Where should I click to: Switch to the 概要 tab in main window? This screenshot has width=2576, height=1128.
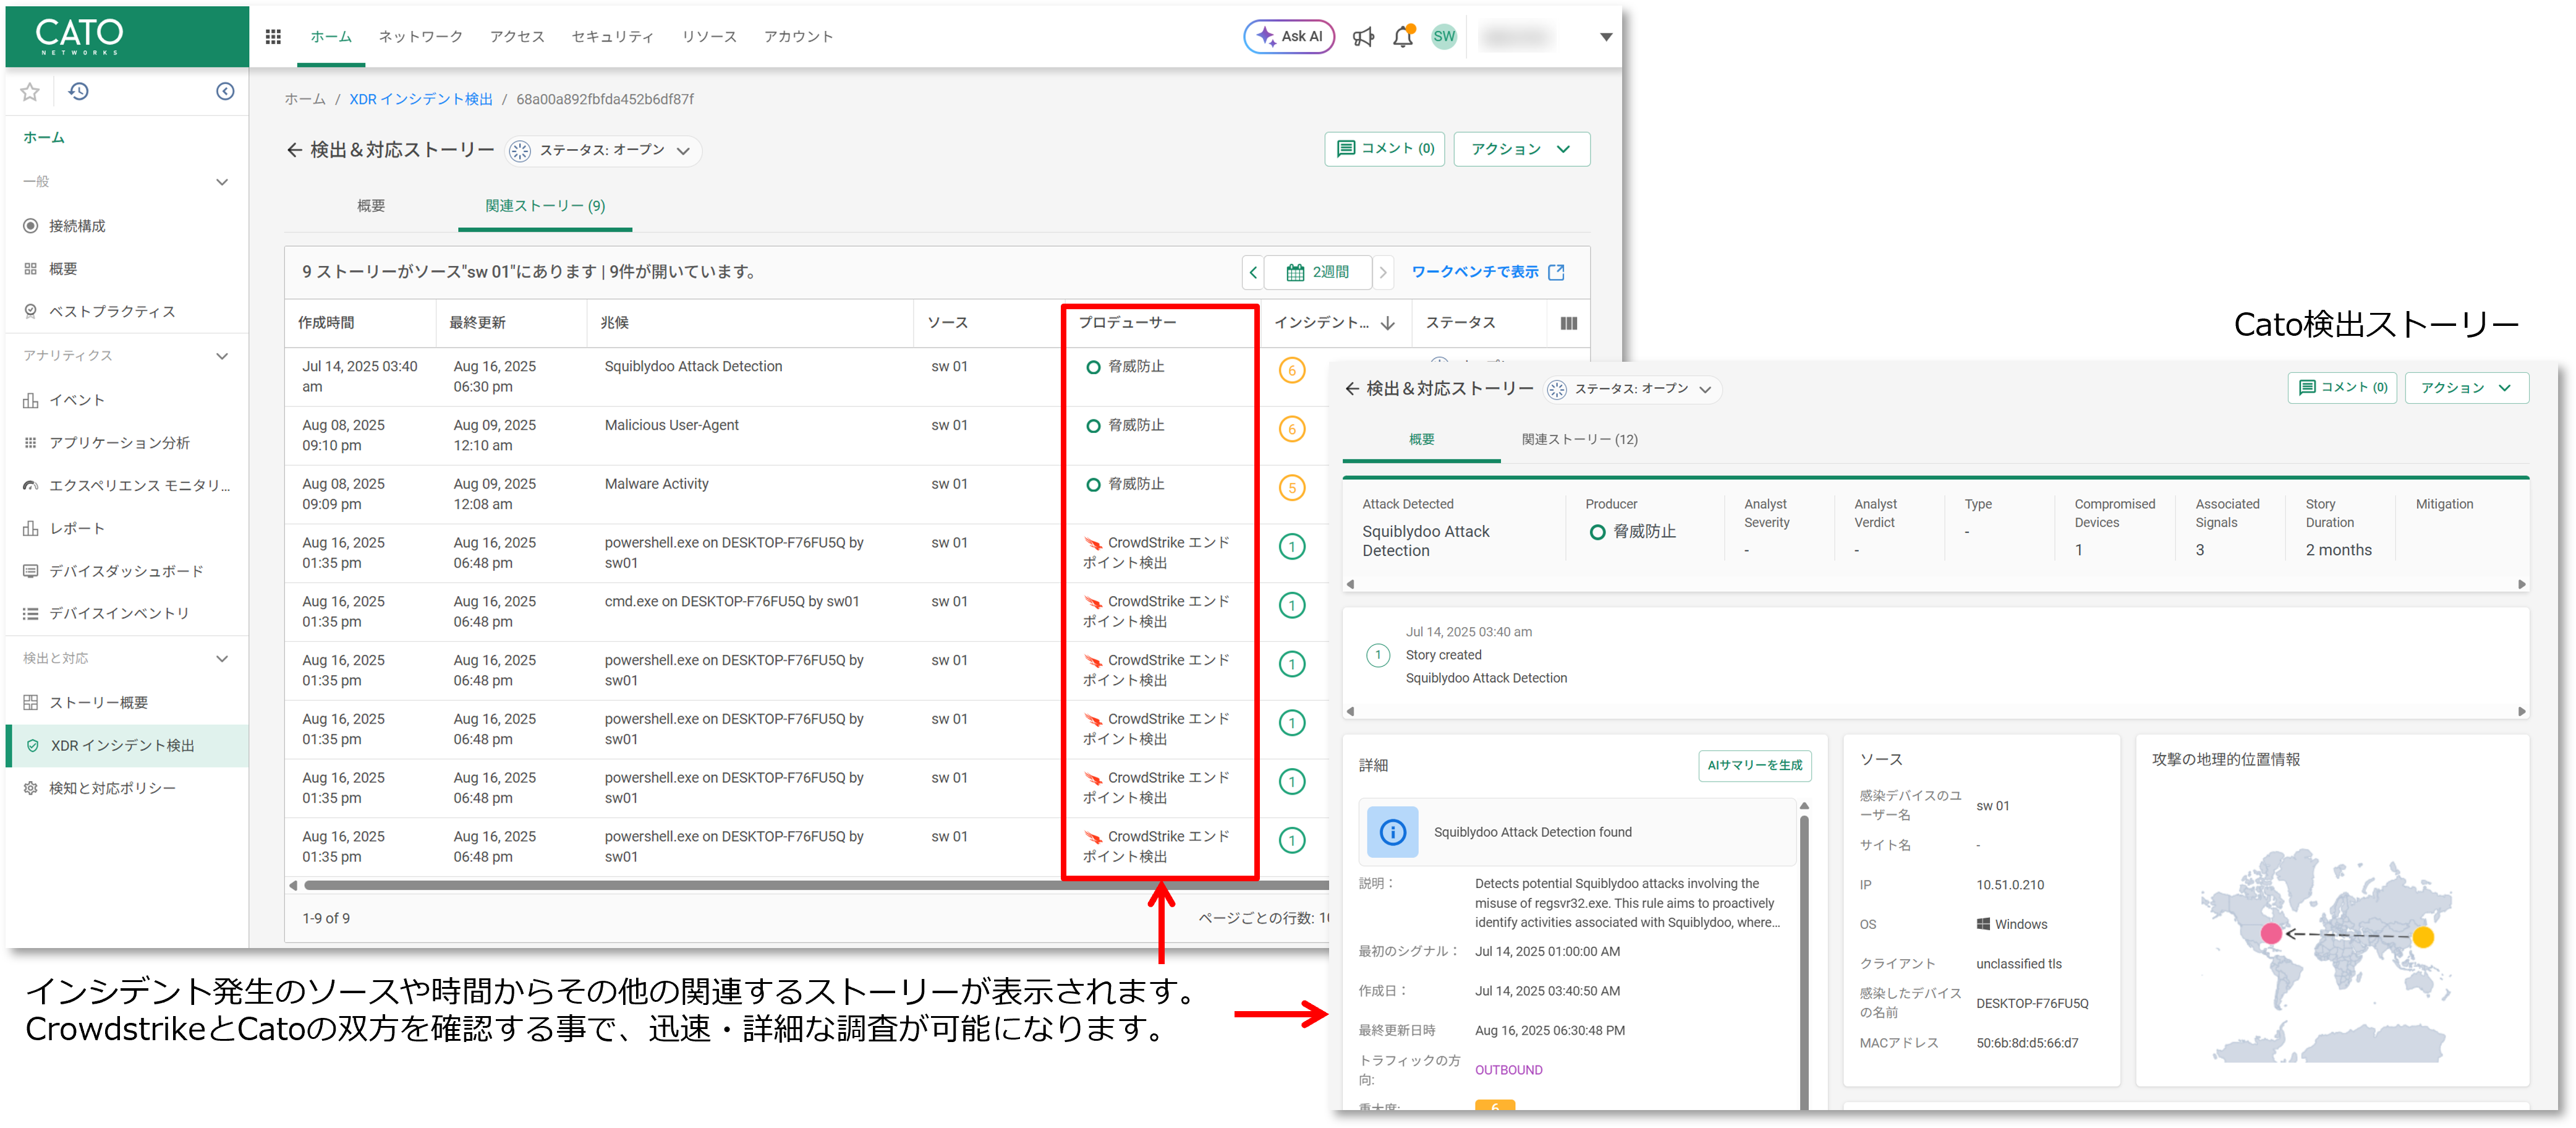click(371, 206)
